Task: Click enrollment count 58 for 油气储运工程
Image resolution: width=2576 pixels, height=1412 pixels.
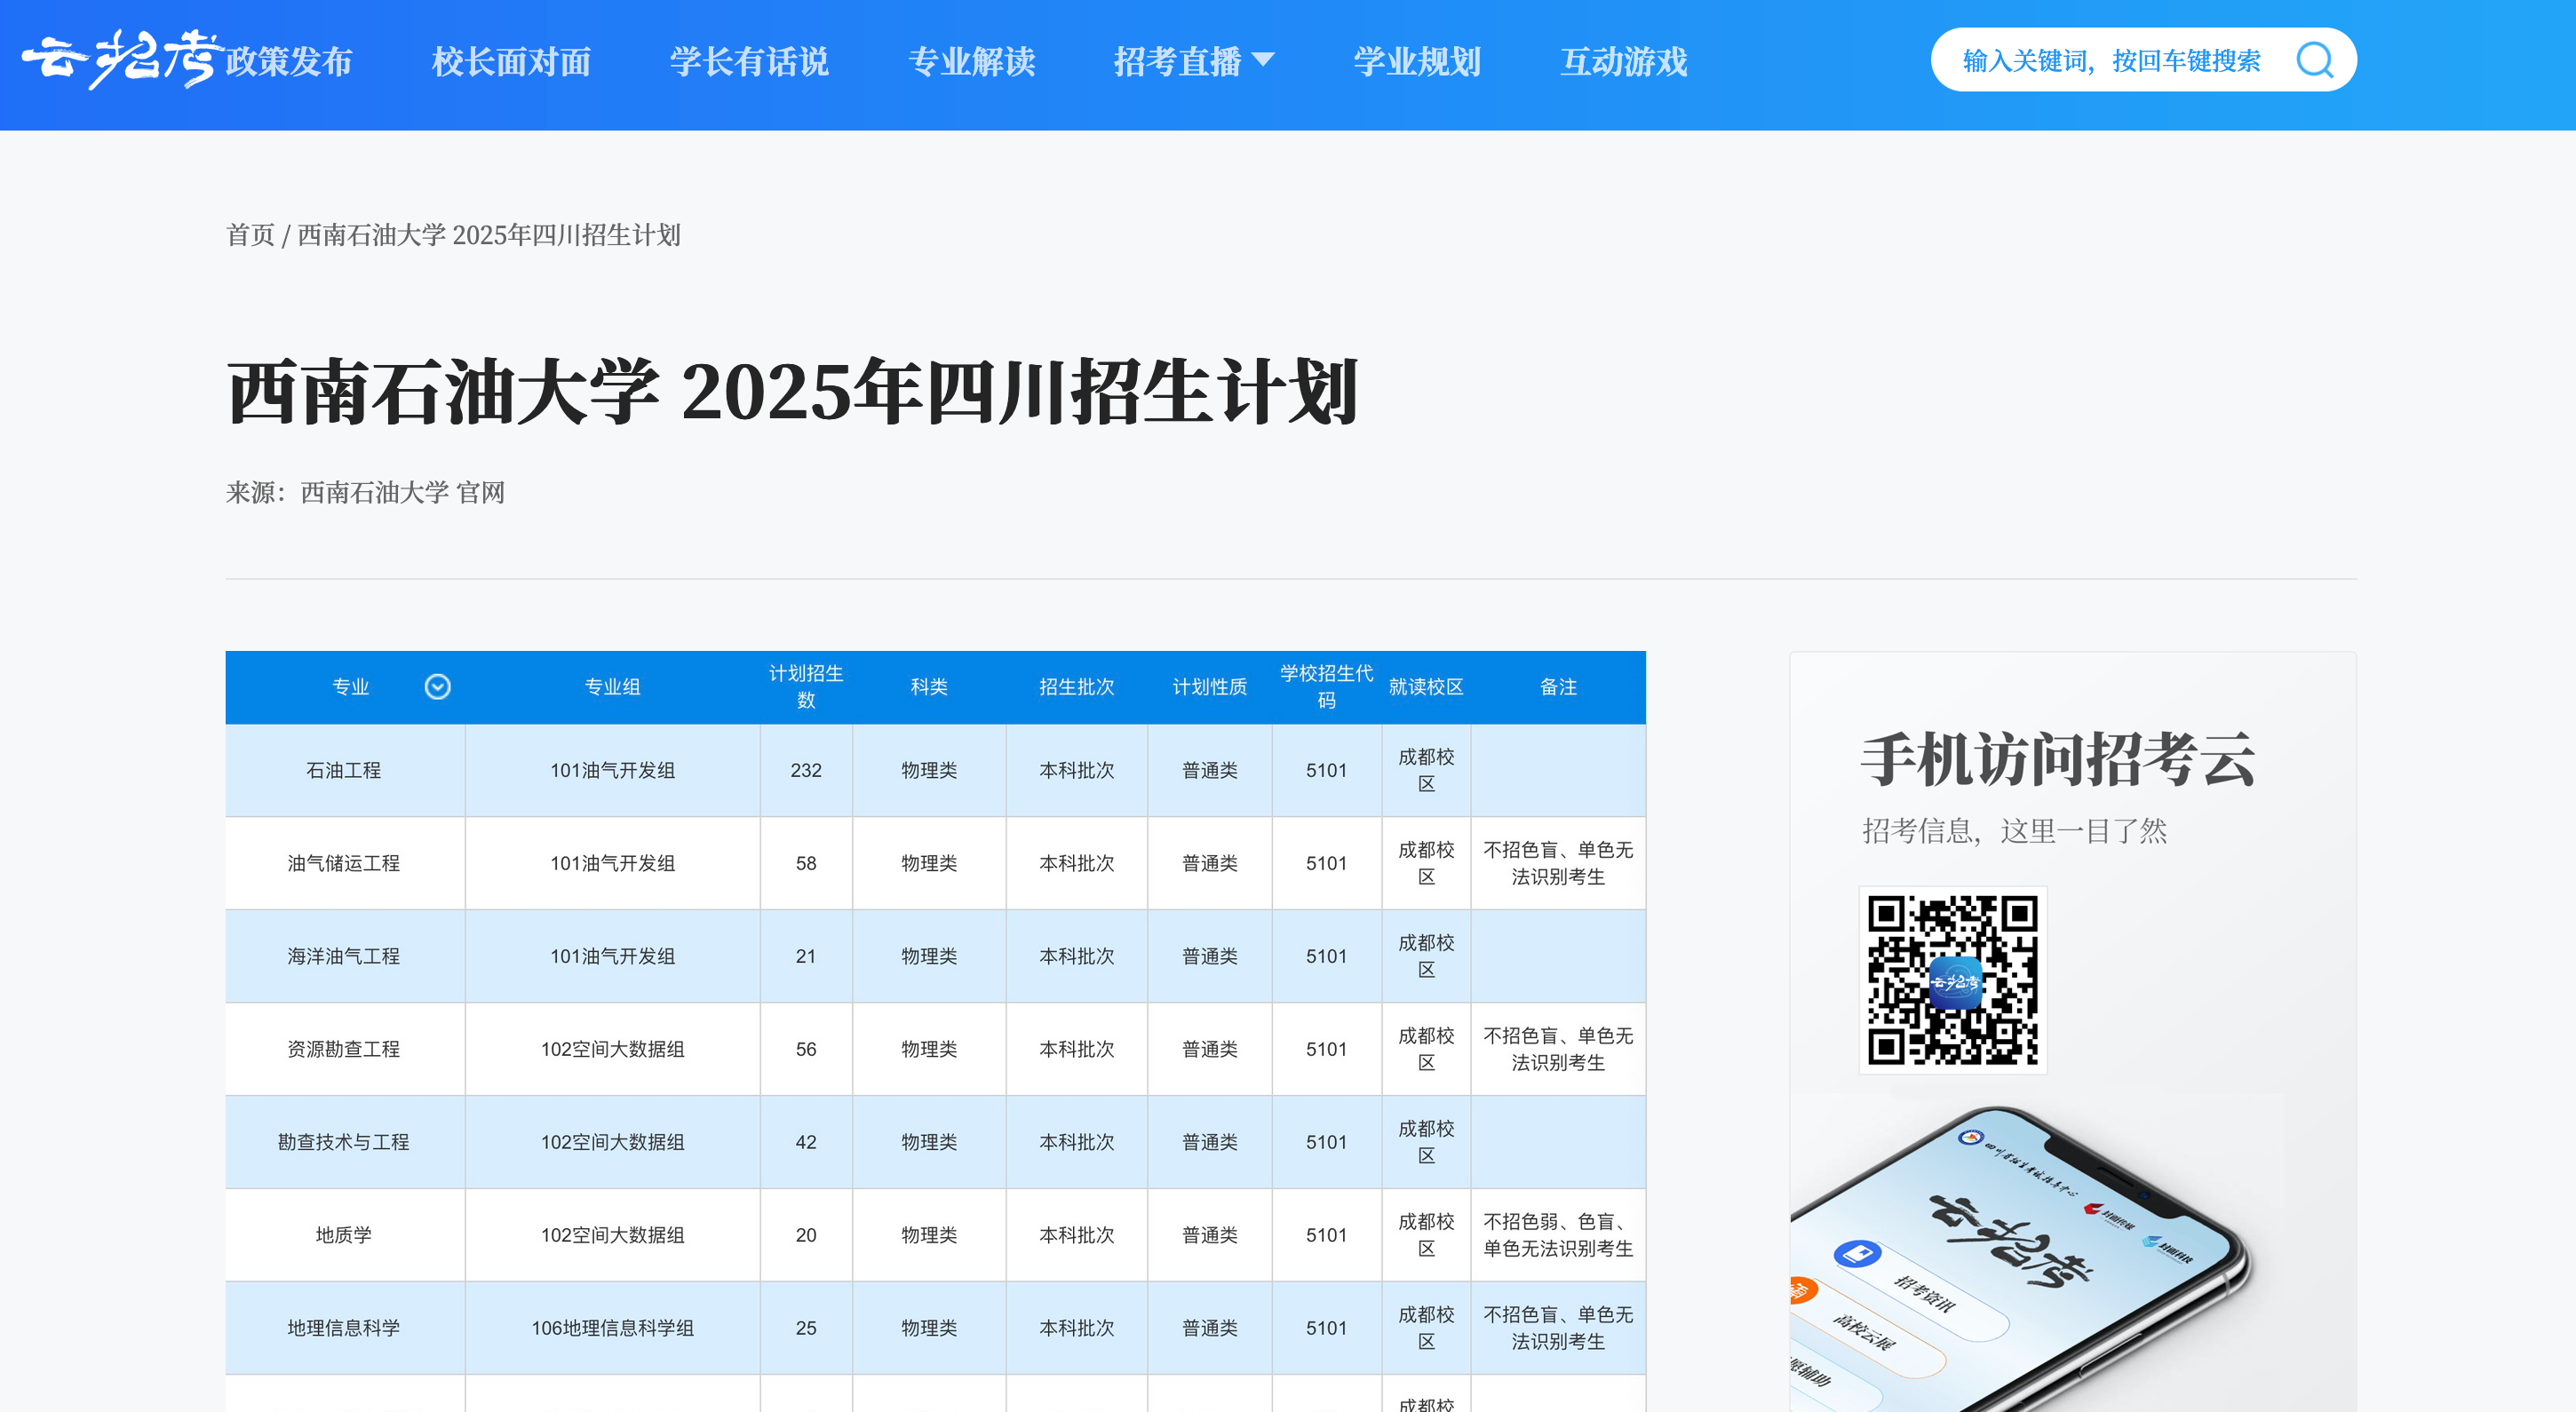Action: pyautogui.click(x=806, y=863)
